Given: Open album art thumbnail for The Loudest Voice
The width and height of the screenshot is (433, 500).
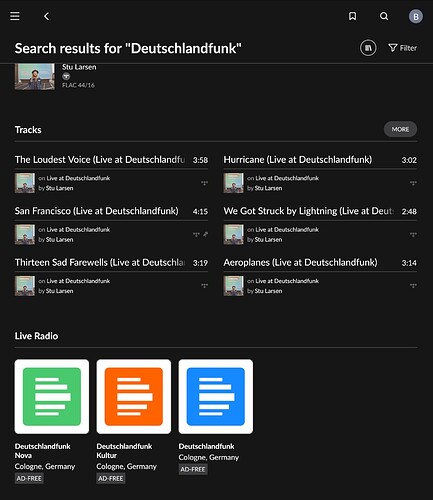Looking at the screenshot, I should (25, 183).
